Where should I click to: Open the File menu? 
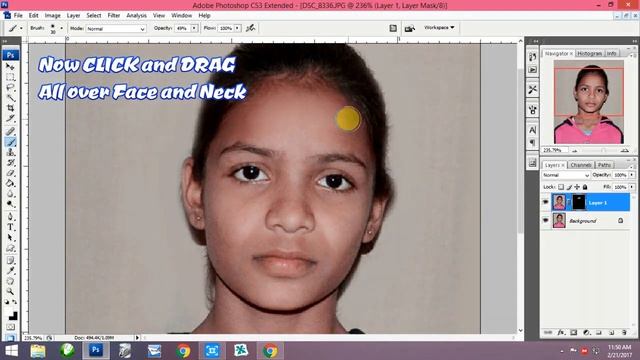[18, 16]
